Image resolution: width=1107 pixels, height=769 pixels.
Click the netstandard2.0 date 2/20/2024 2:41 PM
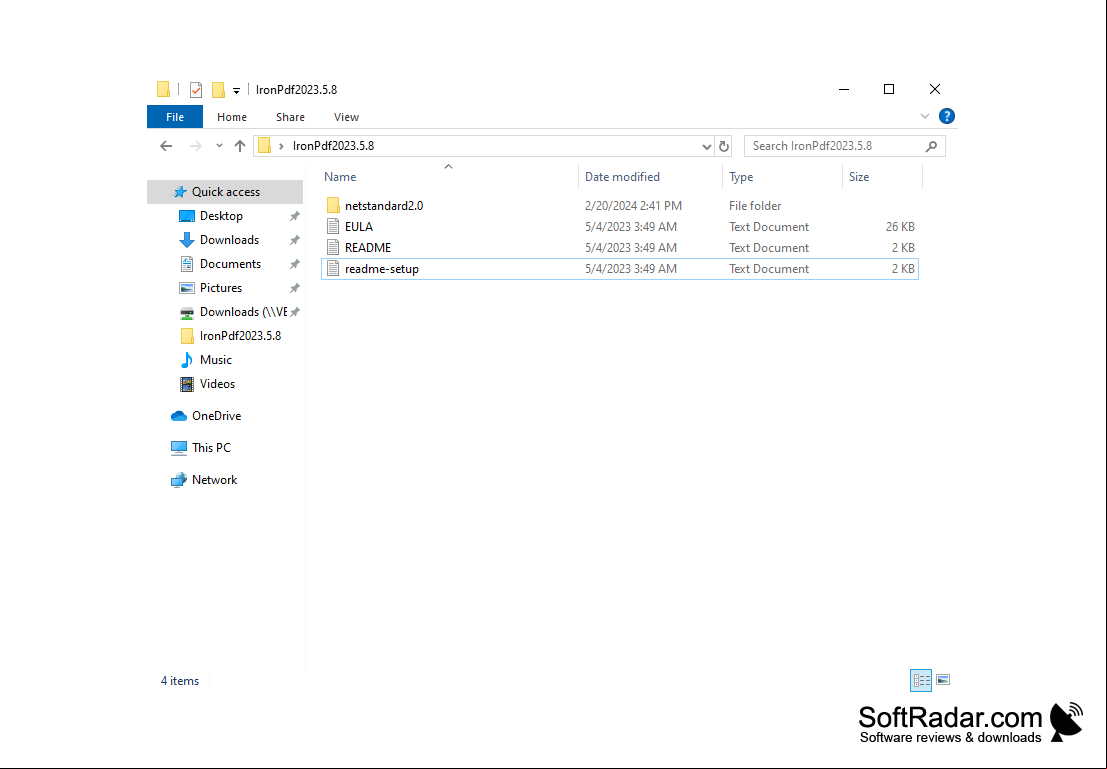tap(633, 205)
